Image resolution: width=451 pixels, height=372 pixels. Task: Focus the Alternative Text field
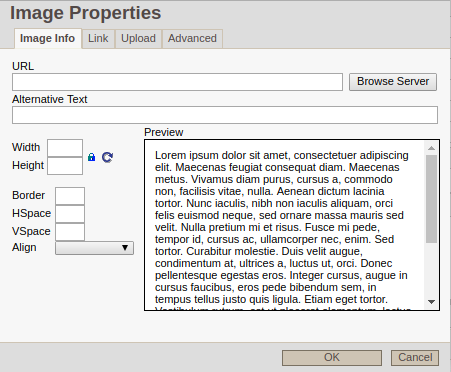click(225, 115)
